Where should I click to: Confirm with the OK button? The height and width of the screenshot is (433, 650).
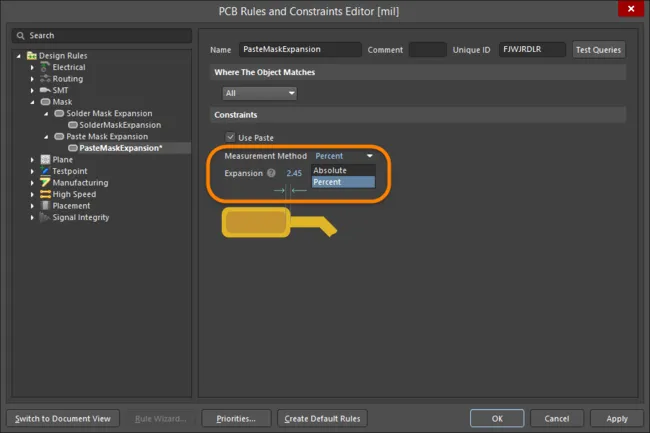[497, 418]
